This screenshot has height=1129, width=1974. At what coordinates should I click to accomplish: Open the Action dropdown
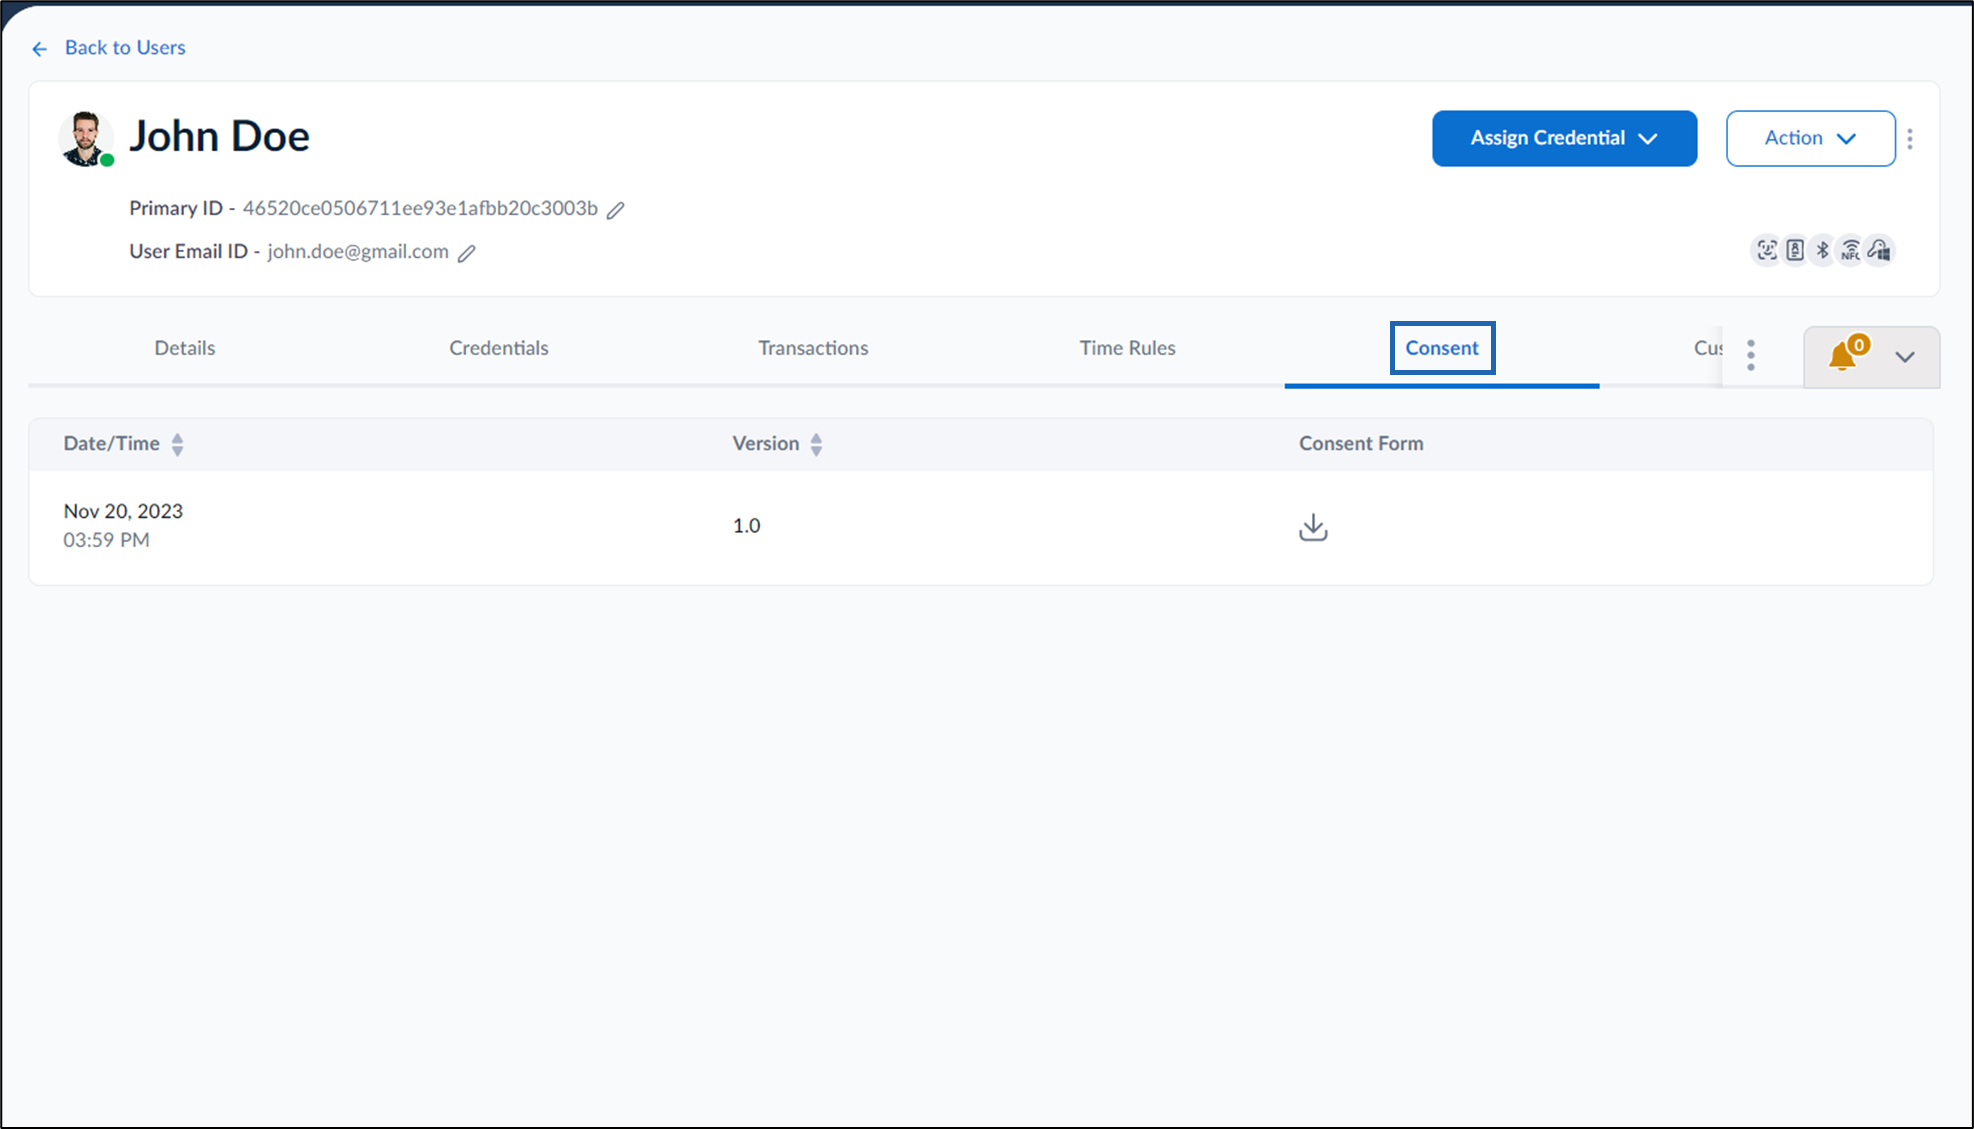click(x=1810, y=138)
